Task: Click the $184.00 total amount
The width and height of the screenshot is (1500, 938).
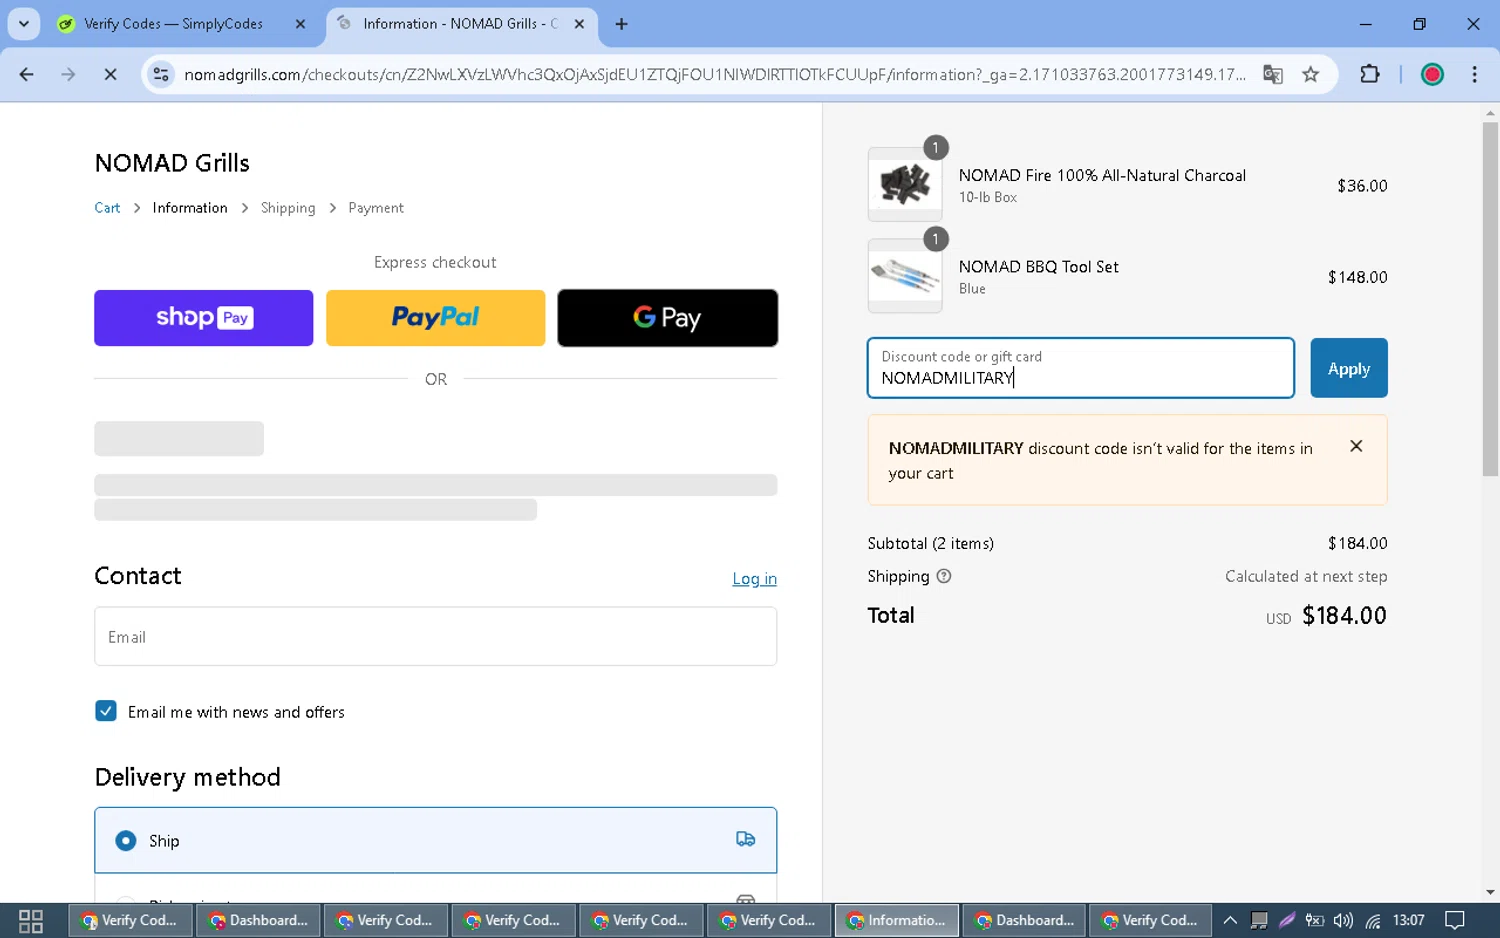Action: [x=1344, y=615]
